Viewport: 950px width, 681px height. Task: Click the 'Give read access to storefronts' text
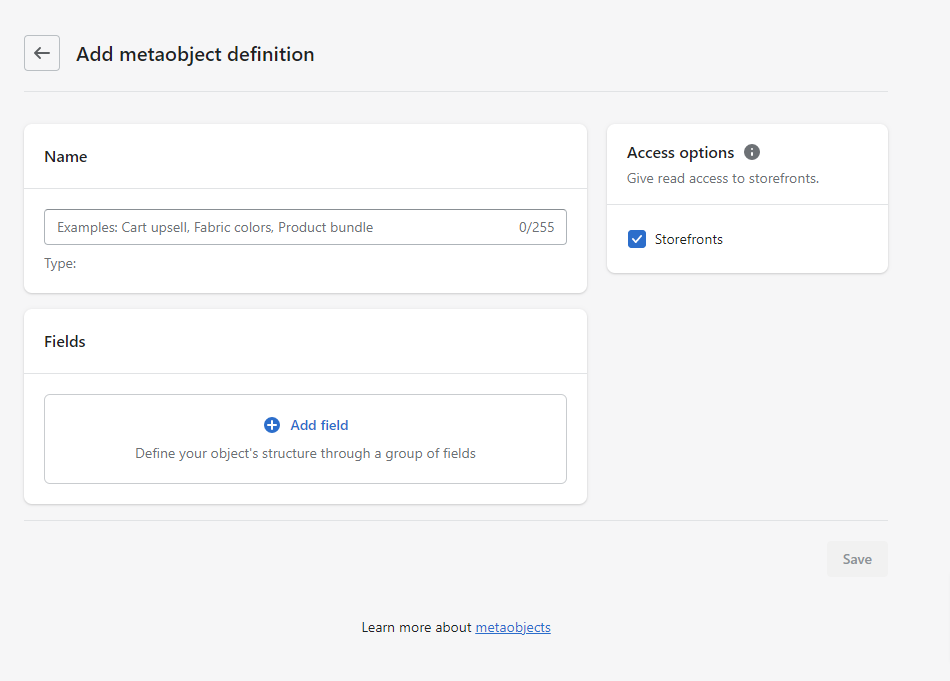pyautogui.click(x=723, y=179)
